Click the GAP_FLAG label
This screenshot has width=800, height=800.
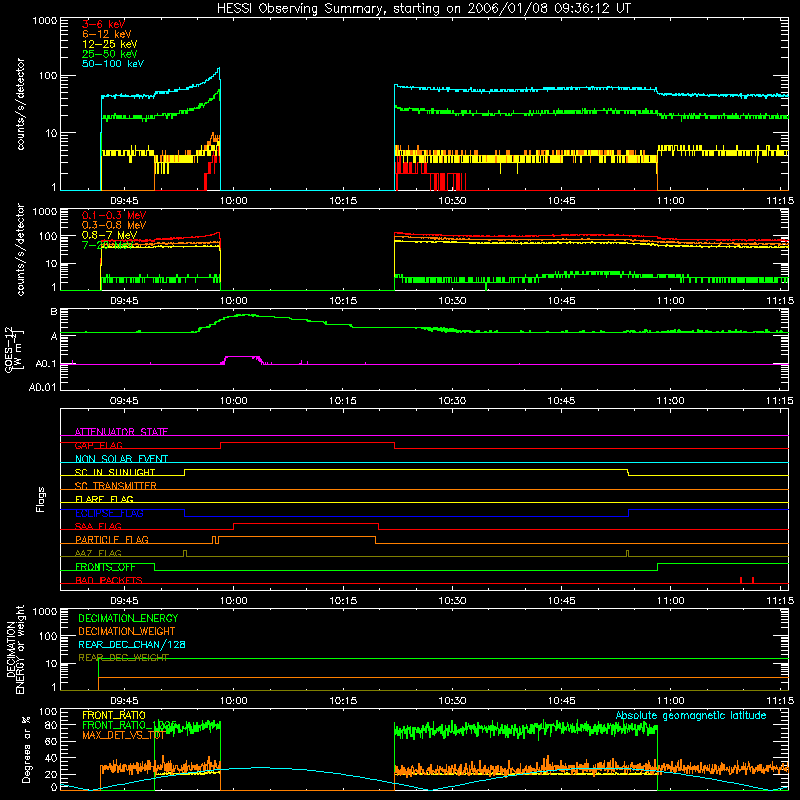coord(99,445)
